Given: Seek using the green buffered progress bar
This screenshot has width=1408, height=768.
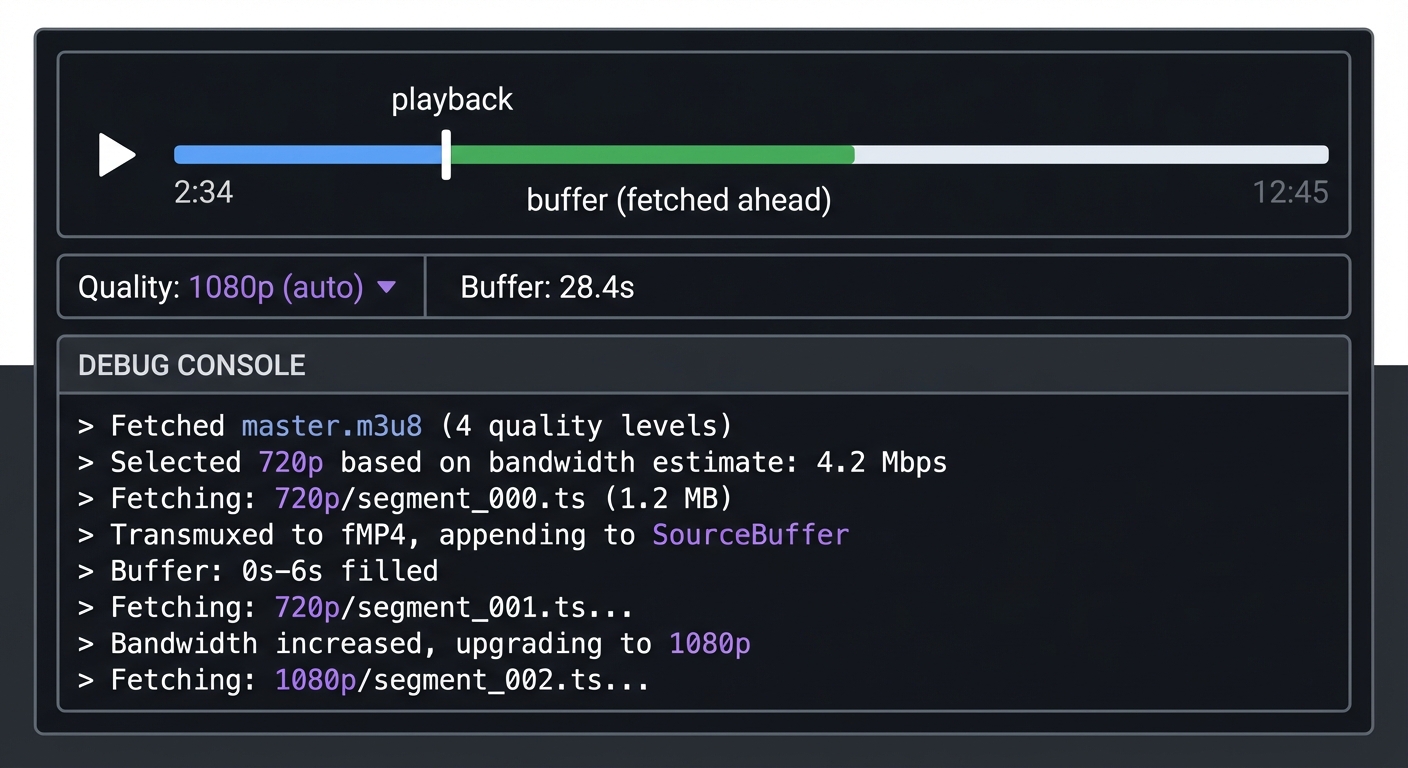Looking at the screenshot, I should coord(650,155).
